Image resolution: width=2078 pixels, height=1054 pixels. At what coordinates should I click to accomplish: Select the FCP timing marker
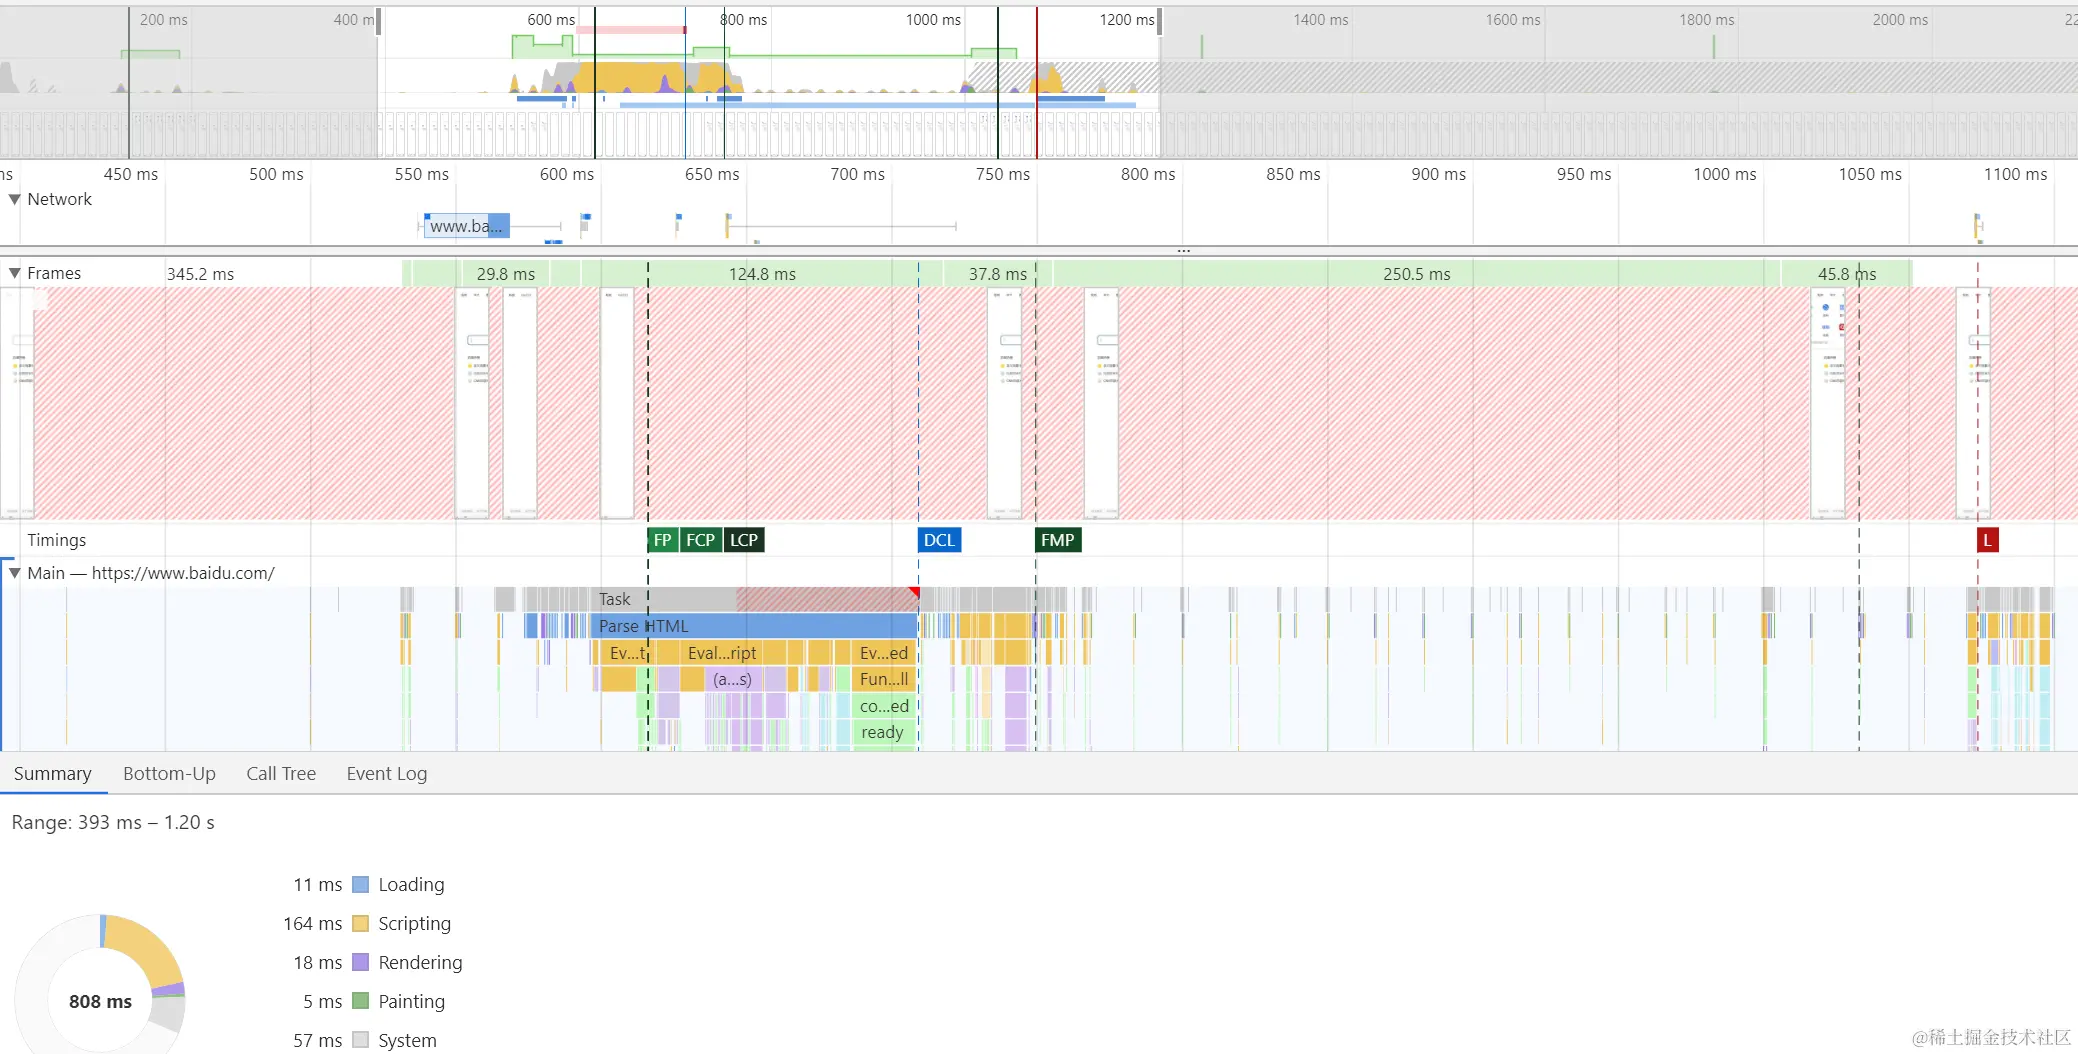coord(700,540)
